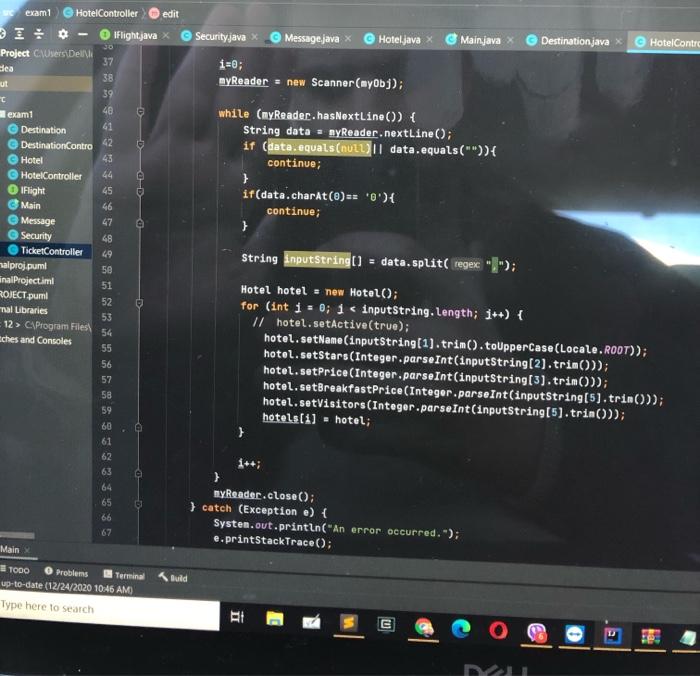Select DestinationController in project tree

coord(50,145)
